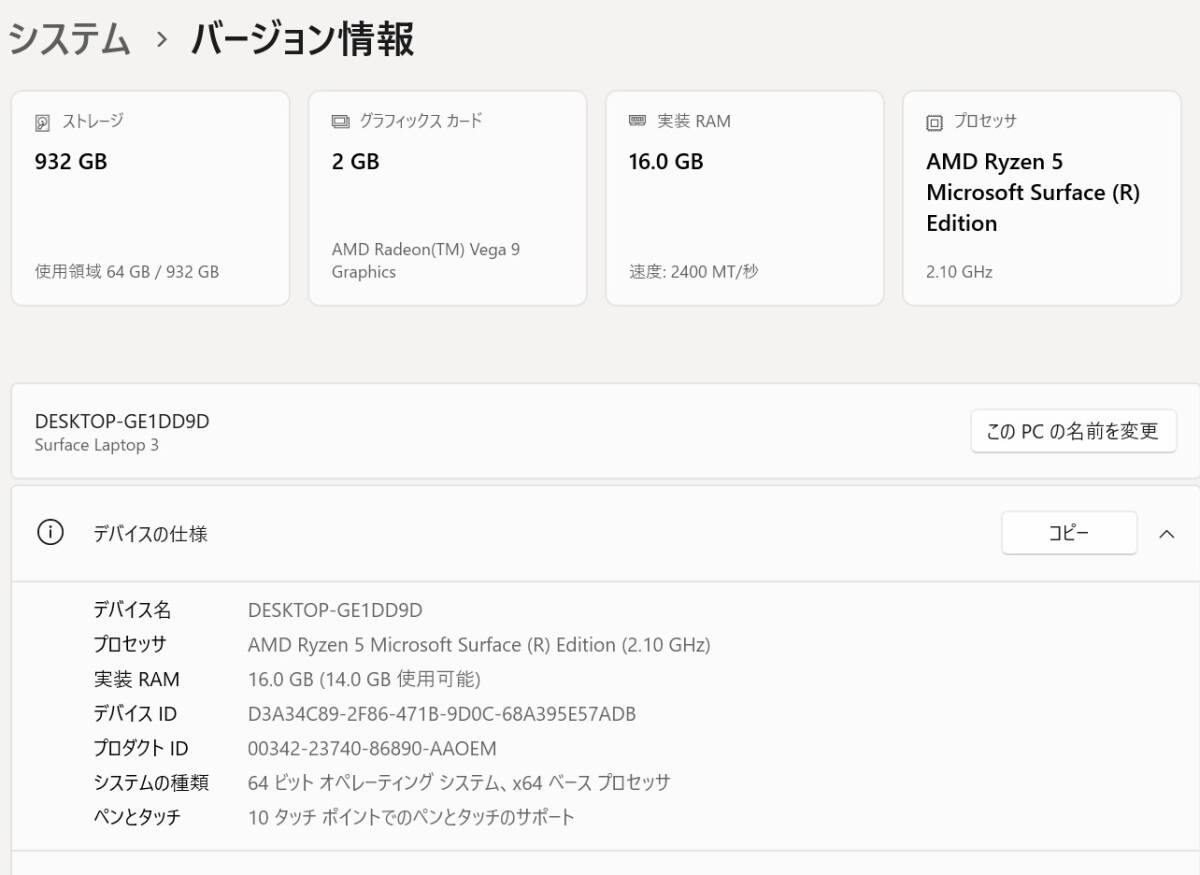Click the デバイスの仕様 section header
Viewport: 1200px width, 875px height.
click(150, 534)
